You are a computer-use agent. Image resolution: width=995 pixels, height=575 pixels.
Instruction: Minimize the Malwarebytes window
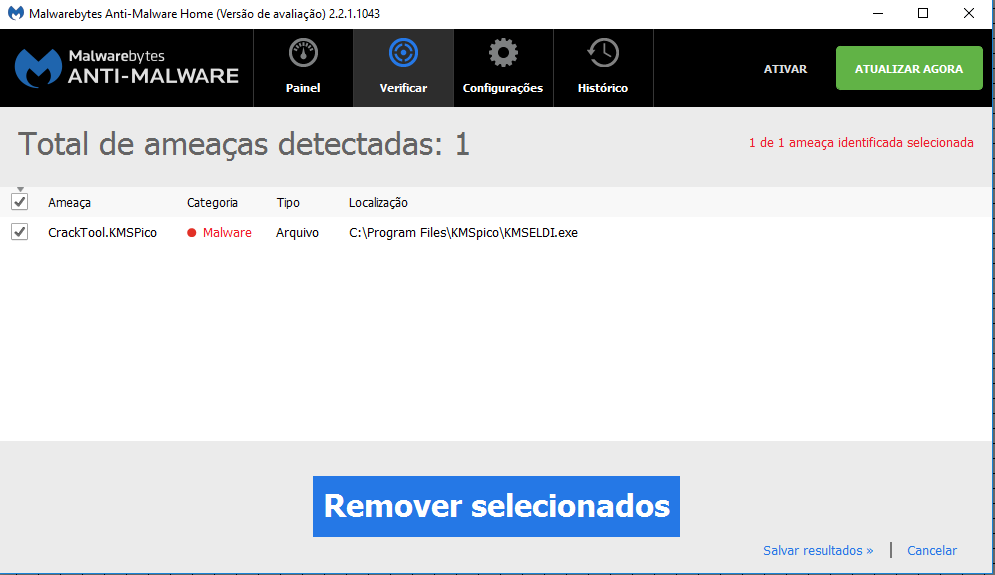pos(878,13)
